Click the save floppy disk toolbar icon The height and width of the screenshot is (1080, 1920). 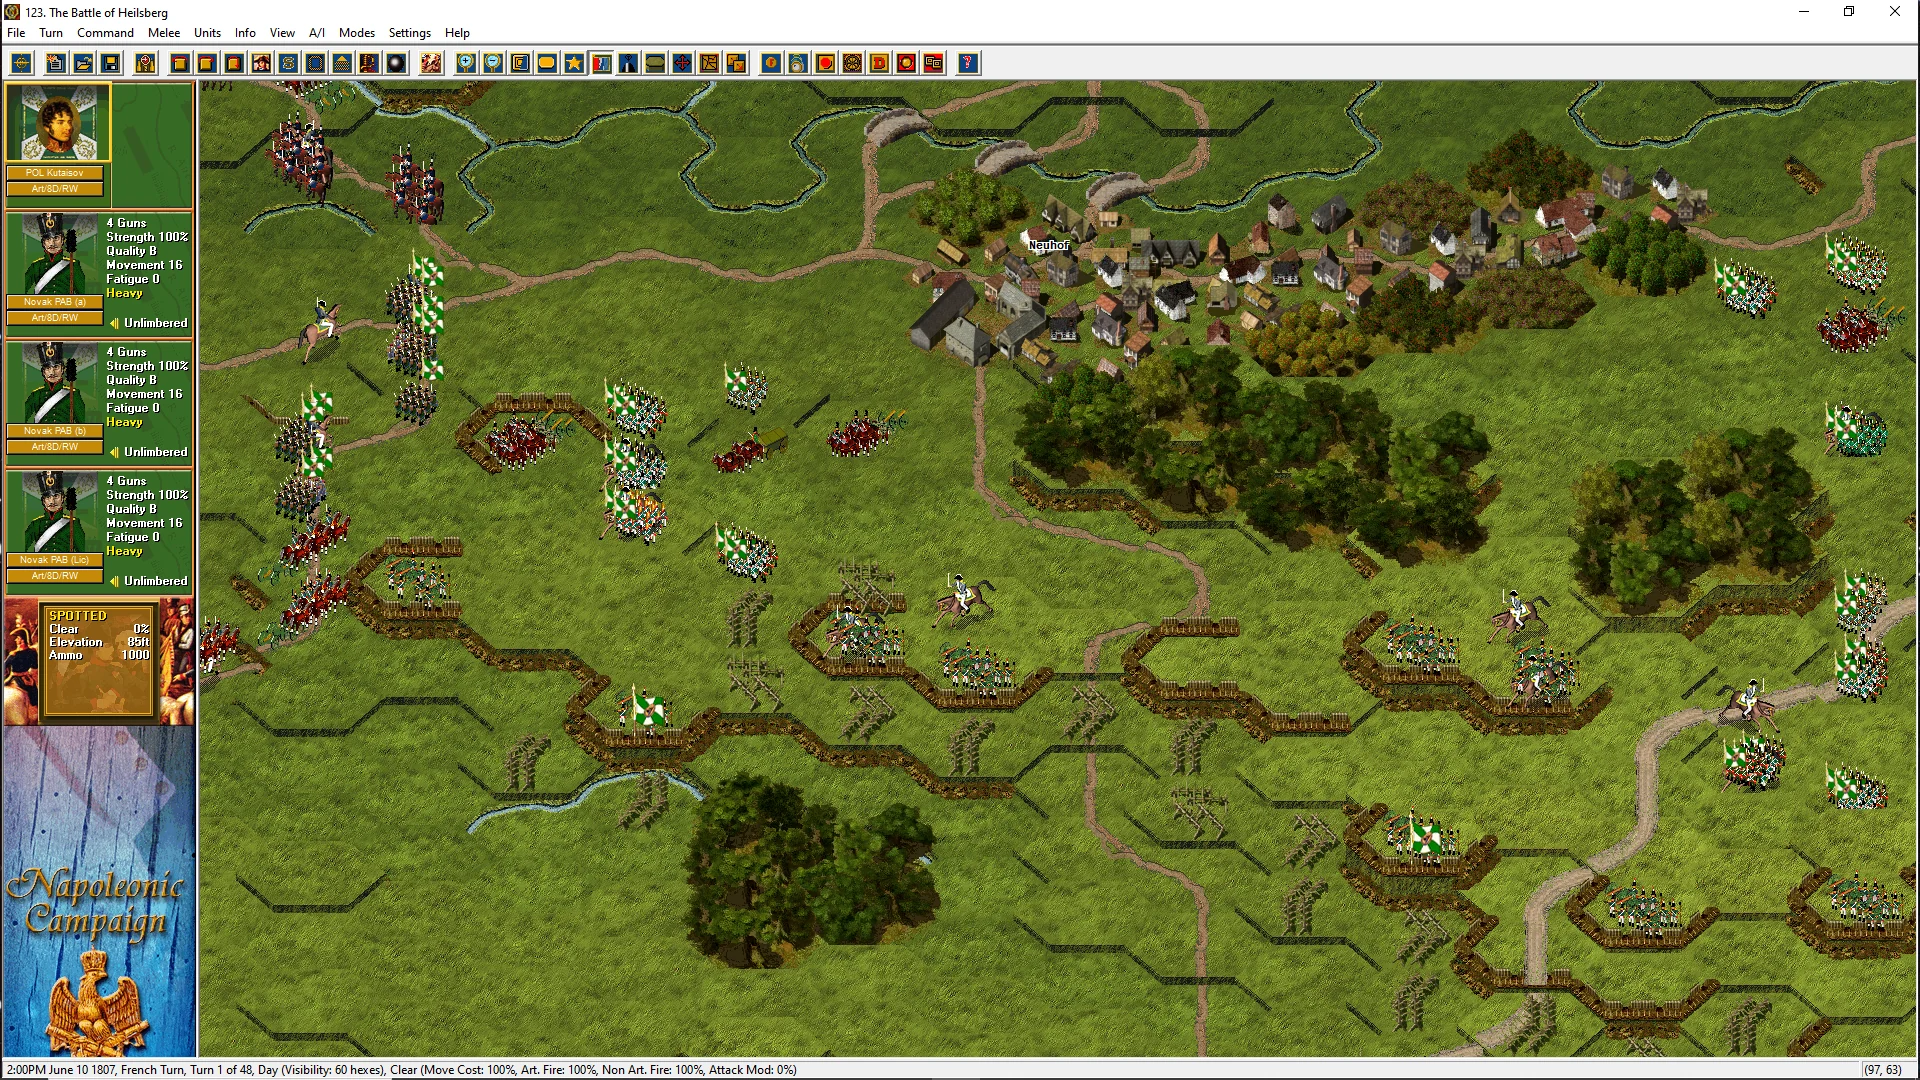(x=111, y=64)
